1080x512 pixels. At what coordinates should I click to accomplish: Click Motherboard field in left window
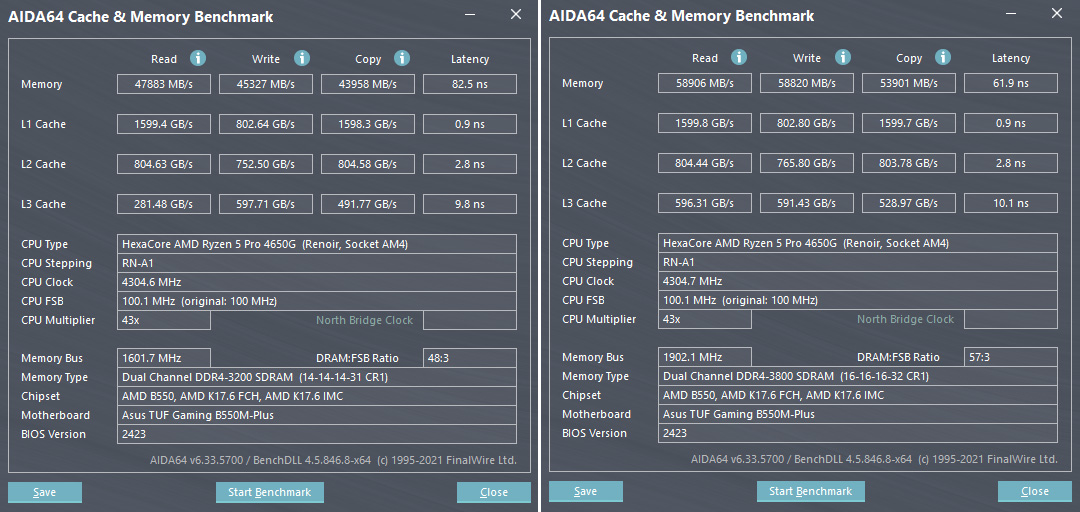coord(317,415)
